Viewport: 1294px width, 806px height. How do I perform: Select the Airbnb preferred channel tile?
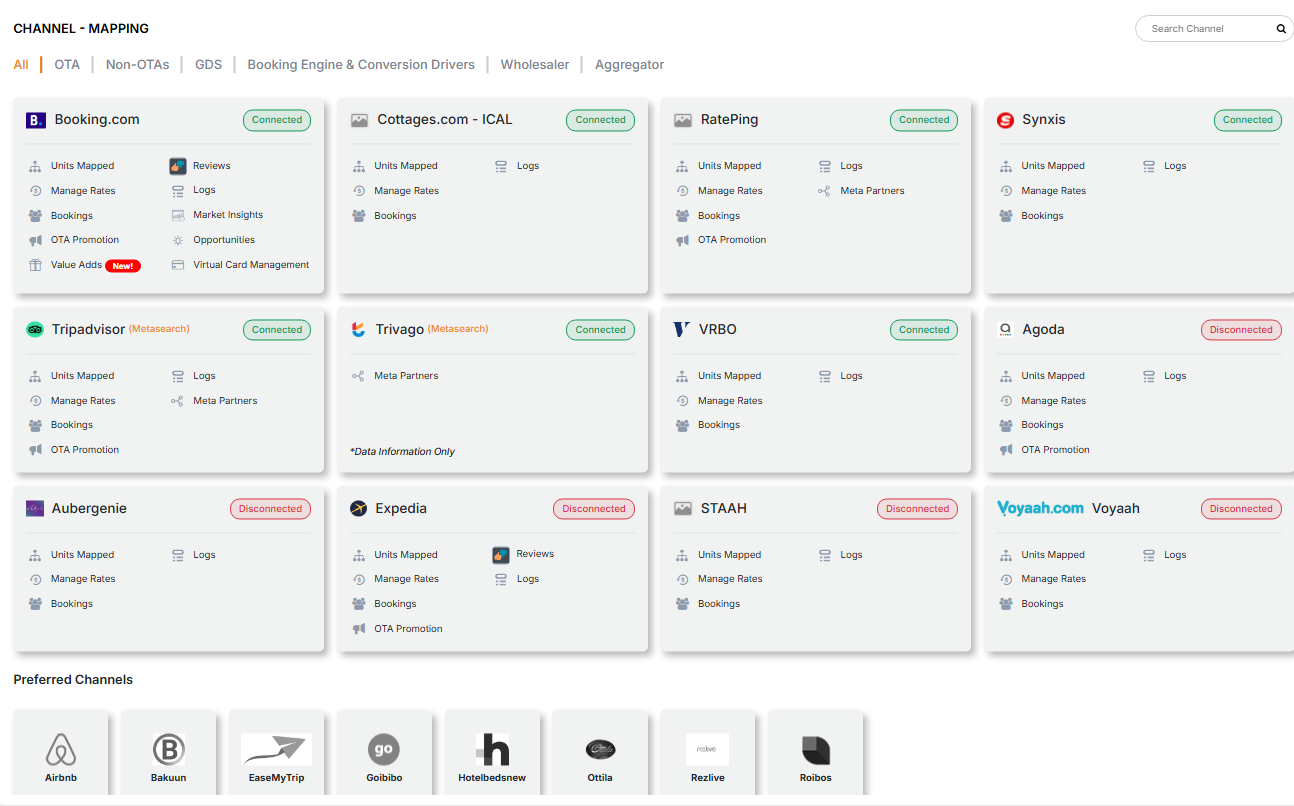click(x=61, y=754)
